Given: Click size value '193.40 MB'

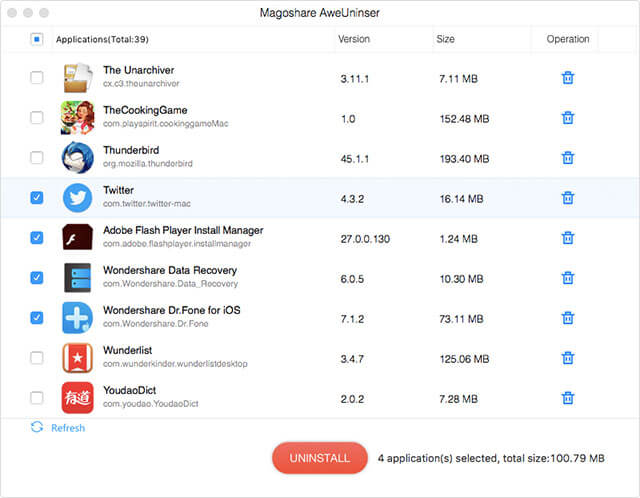Looking at the screenshot, I should click(464, 159).
